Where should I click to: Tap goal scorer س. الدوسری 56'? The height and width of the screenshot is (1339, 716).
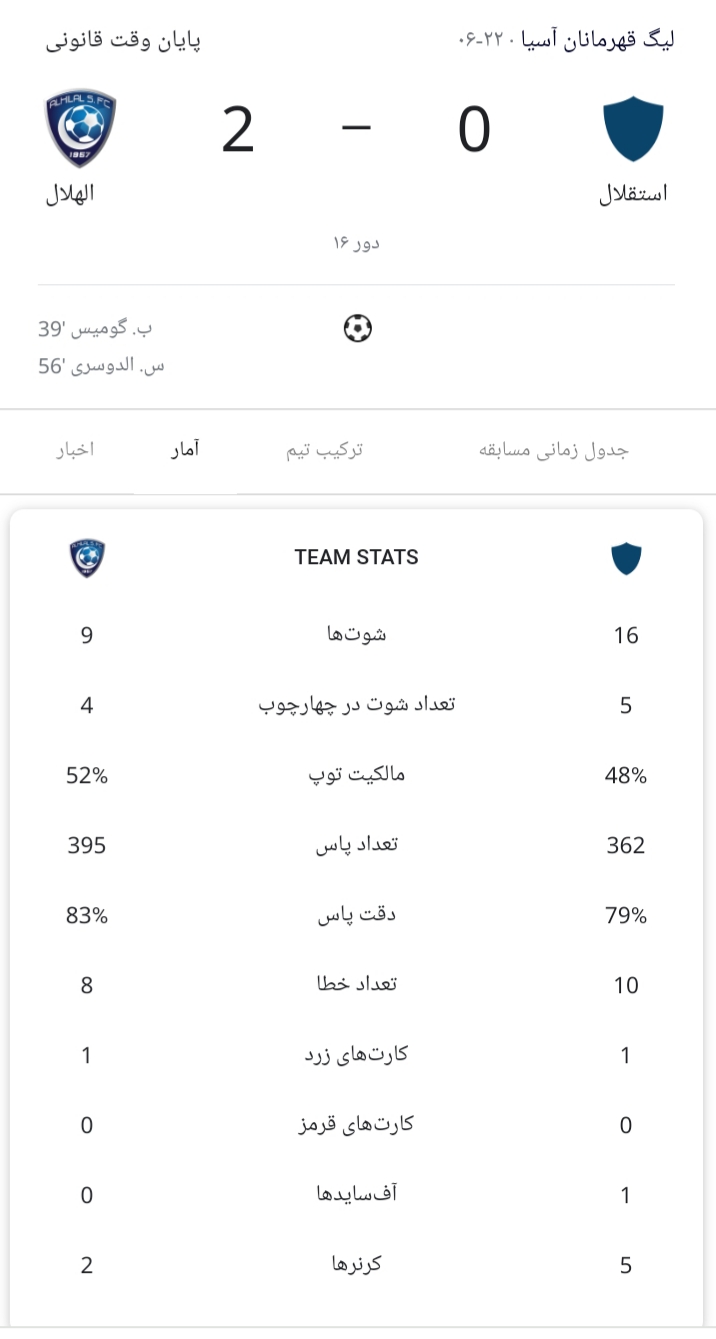pos(101,366)
